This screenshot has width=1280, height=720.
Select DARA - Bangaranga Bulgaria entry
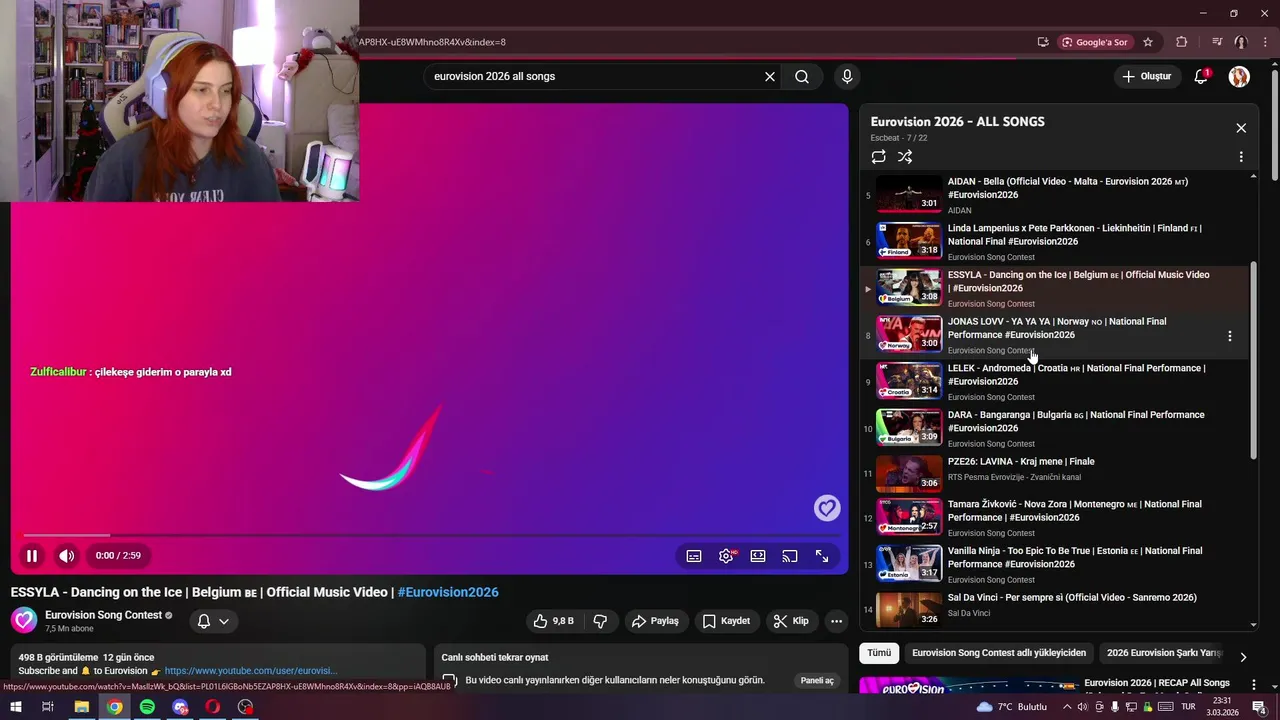point(1055,429)
